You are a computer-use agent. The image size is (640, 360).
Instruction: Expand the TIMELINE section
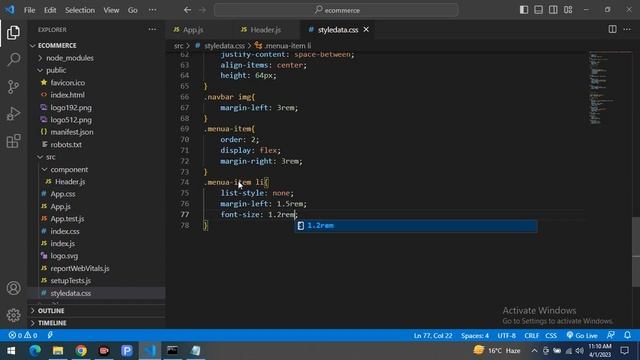tap(52, 323)
